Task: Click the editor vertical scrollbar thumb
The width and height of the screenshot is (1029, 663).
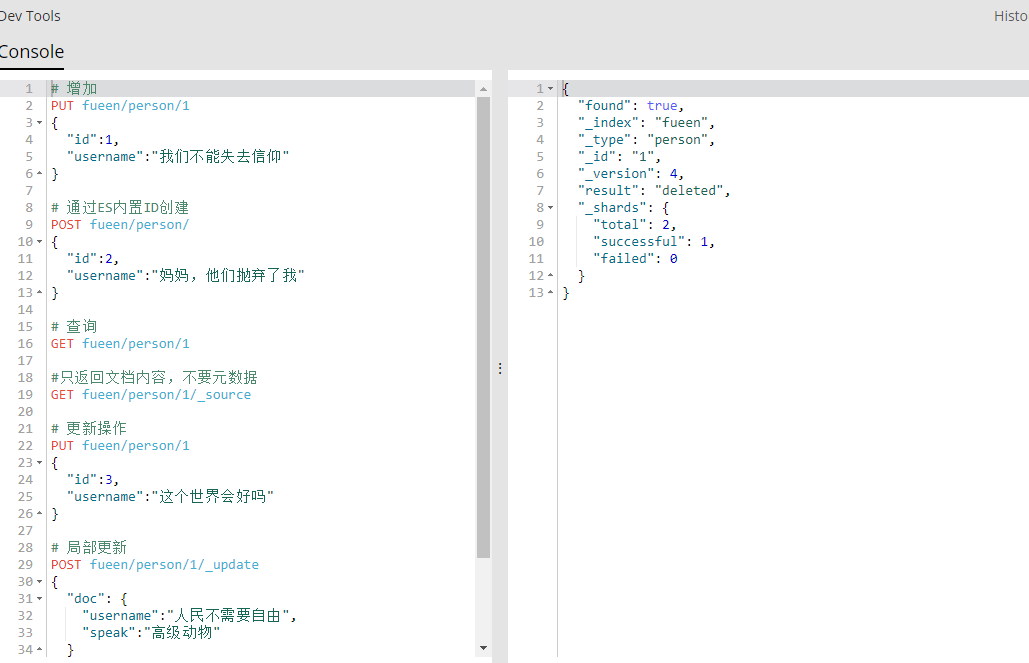Action: (484, 327)
